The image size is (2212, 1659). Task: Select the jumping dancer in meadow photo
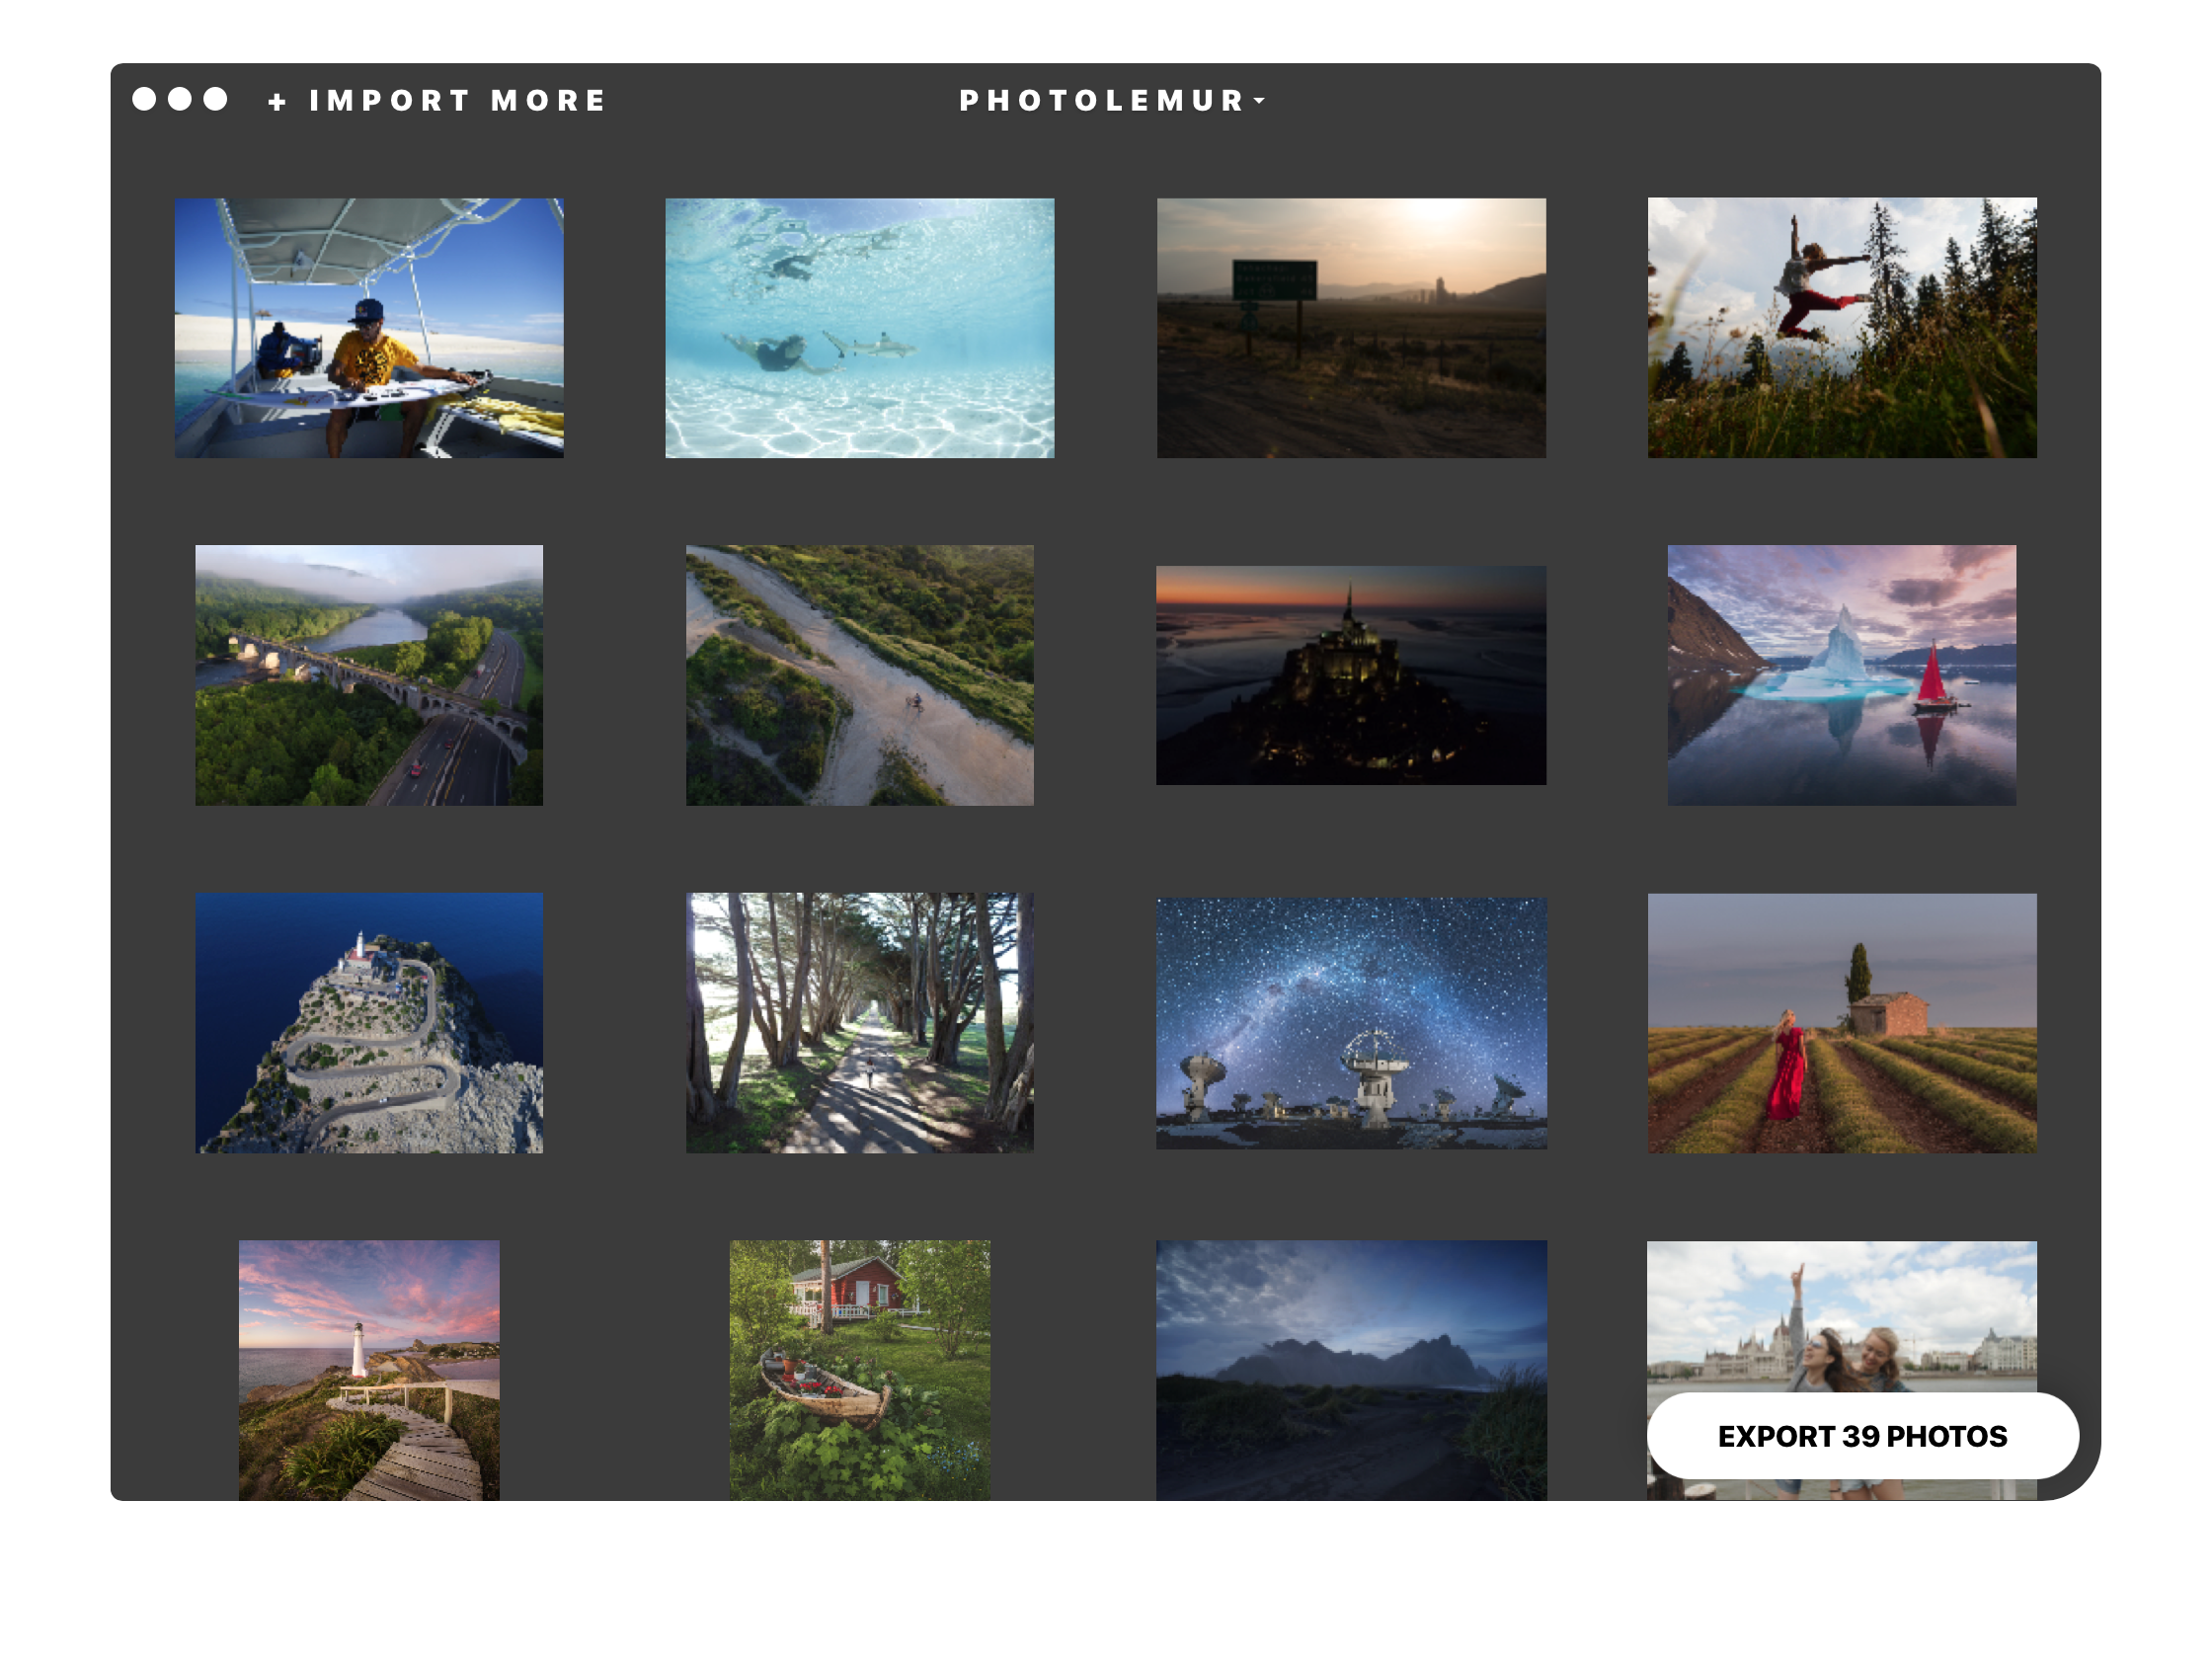pos(1841,328)
